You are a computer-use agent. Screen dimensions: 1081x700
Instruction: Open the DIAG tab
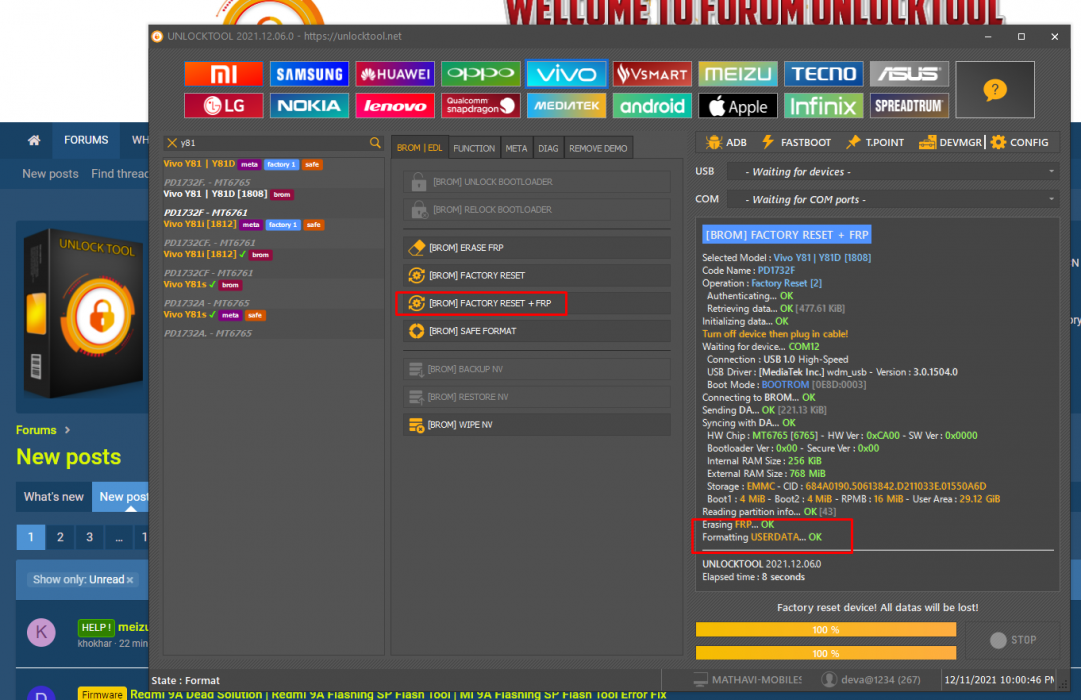coord(548,148)
